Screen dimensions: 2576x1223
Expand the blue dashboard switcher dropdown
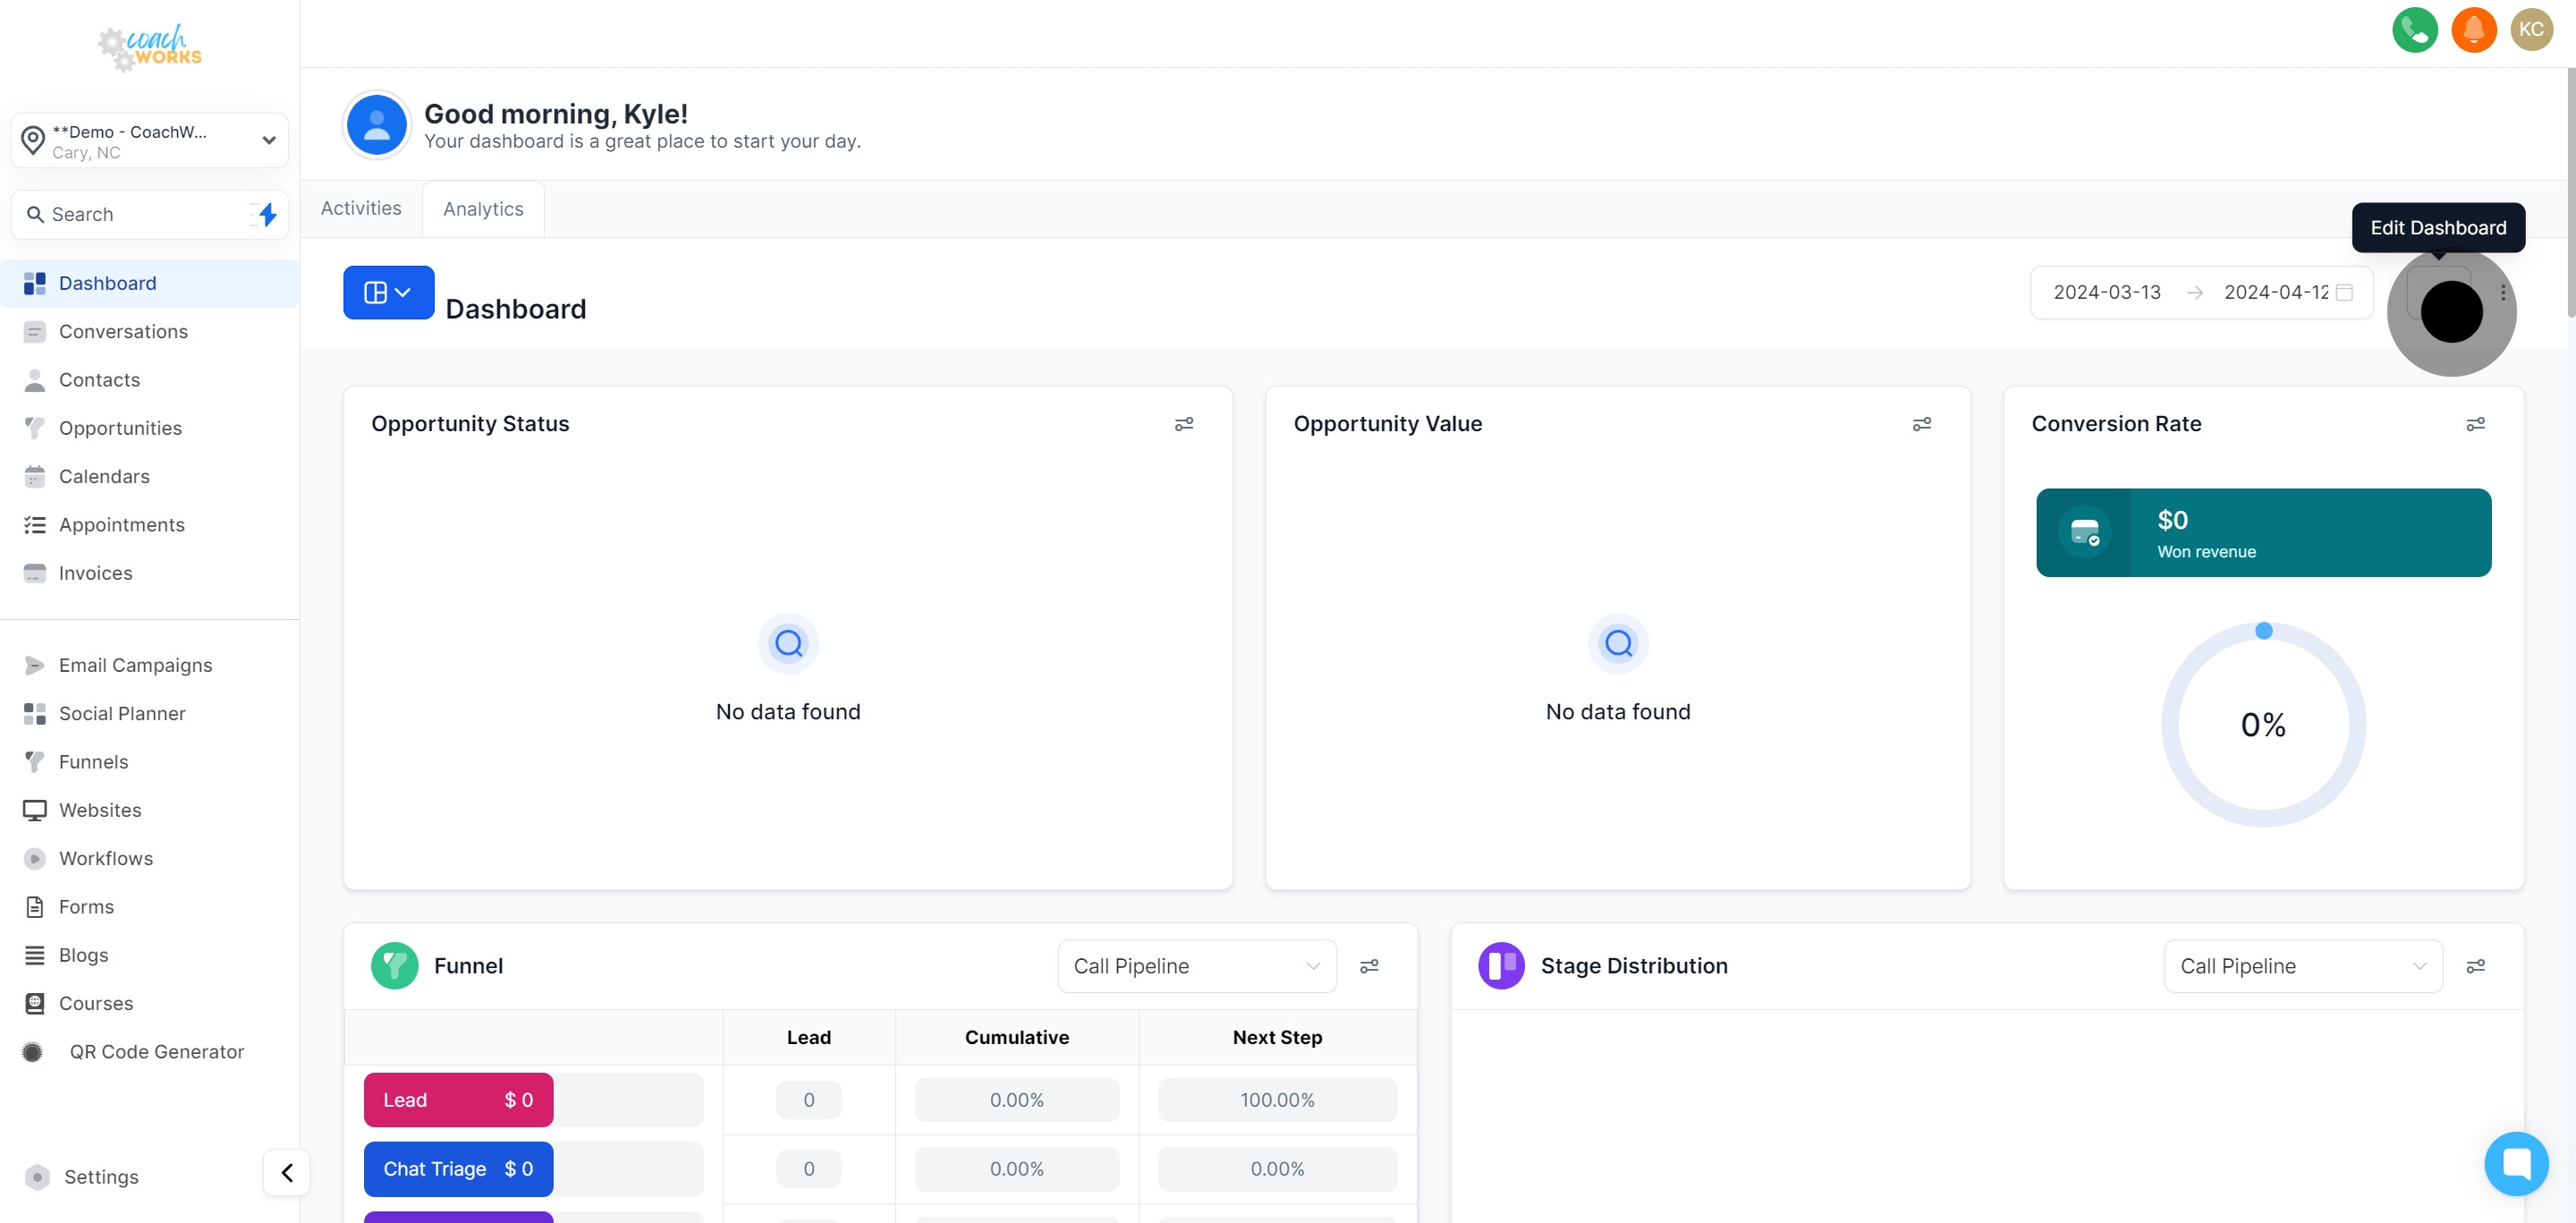(388, 292)
